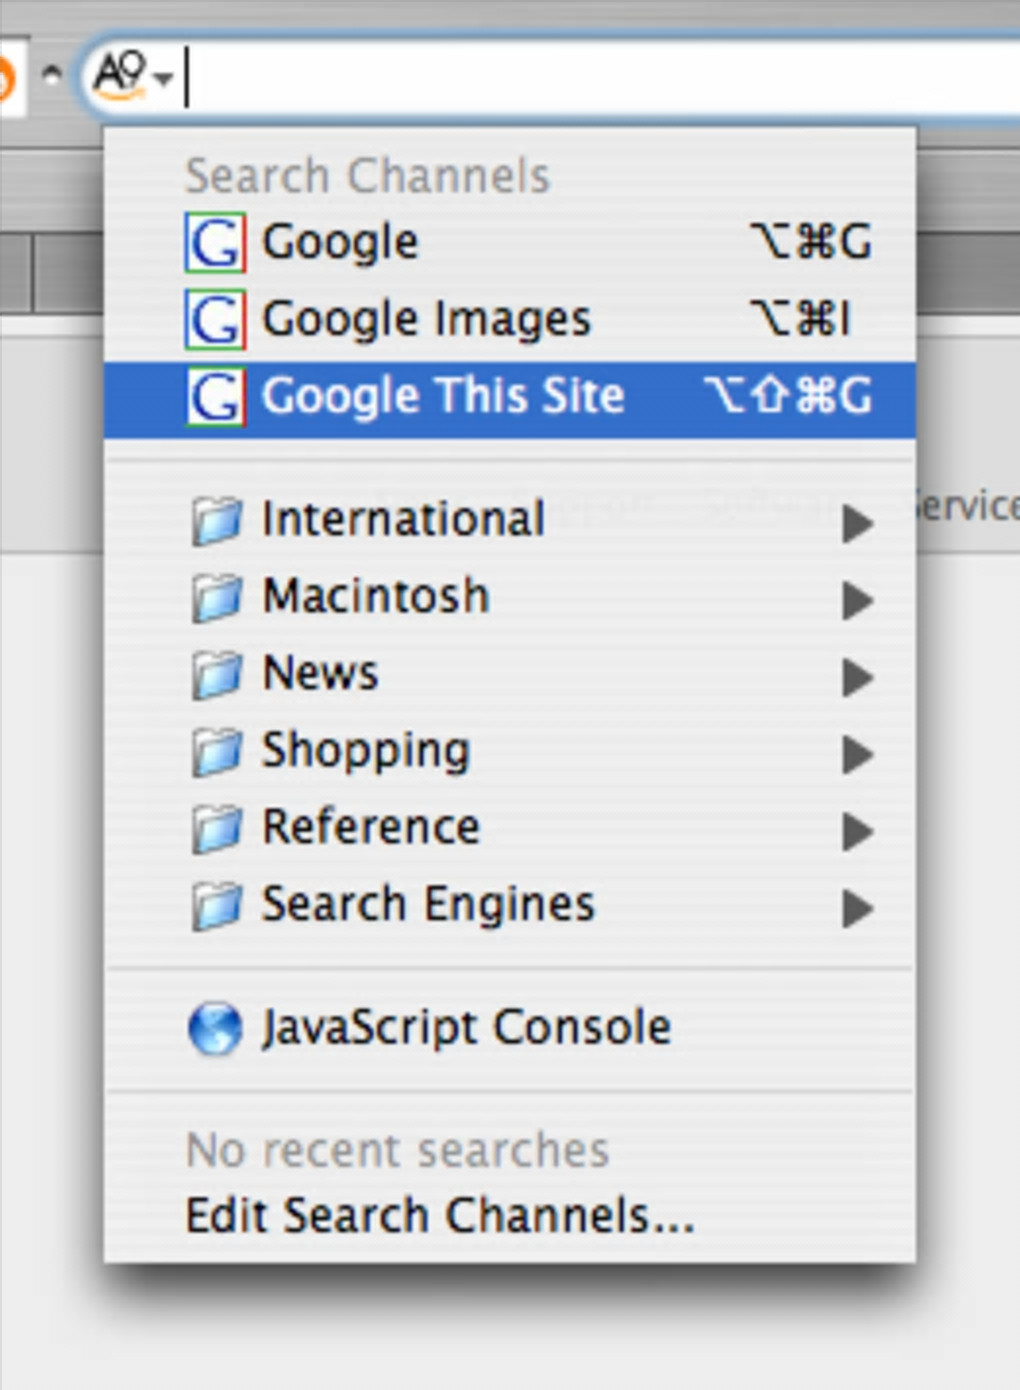Select Google This Site menu entry

(442, 397)
